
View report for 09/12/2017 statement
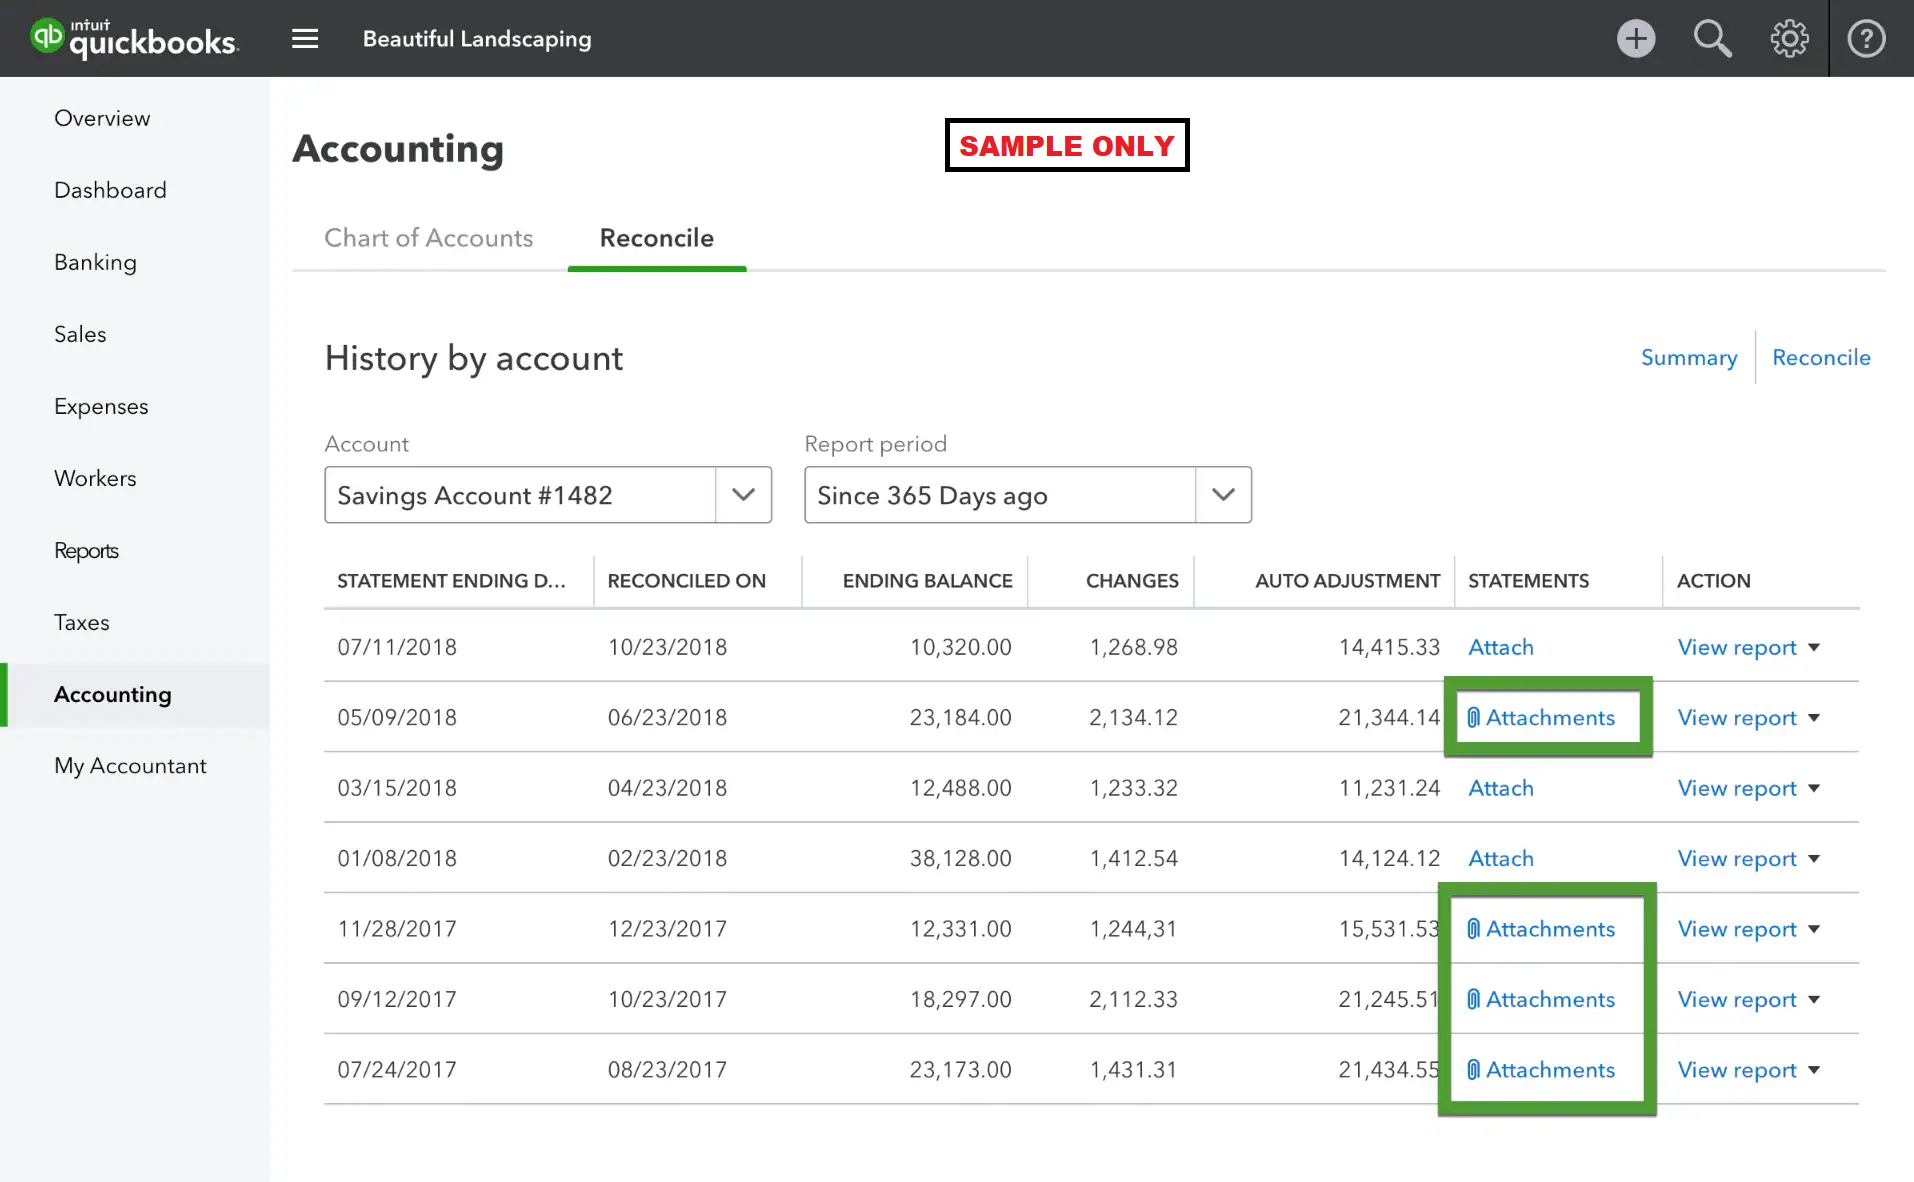[x=1737, y=1000]
